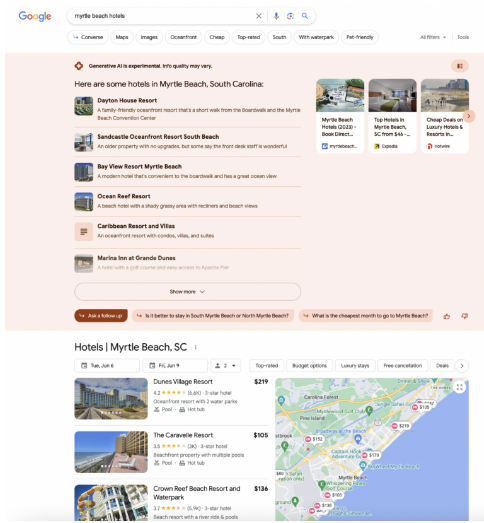Screen dimensions: 484x523
Task: Give thumbs down feedback on AI result
Action: [x=464, y=316]
